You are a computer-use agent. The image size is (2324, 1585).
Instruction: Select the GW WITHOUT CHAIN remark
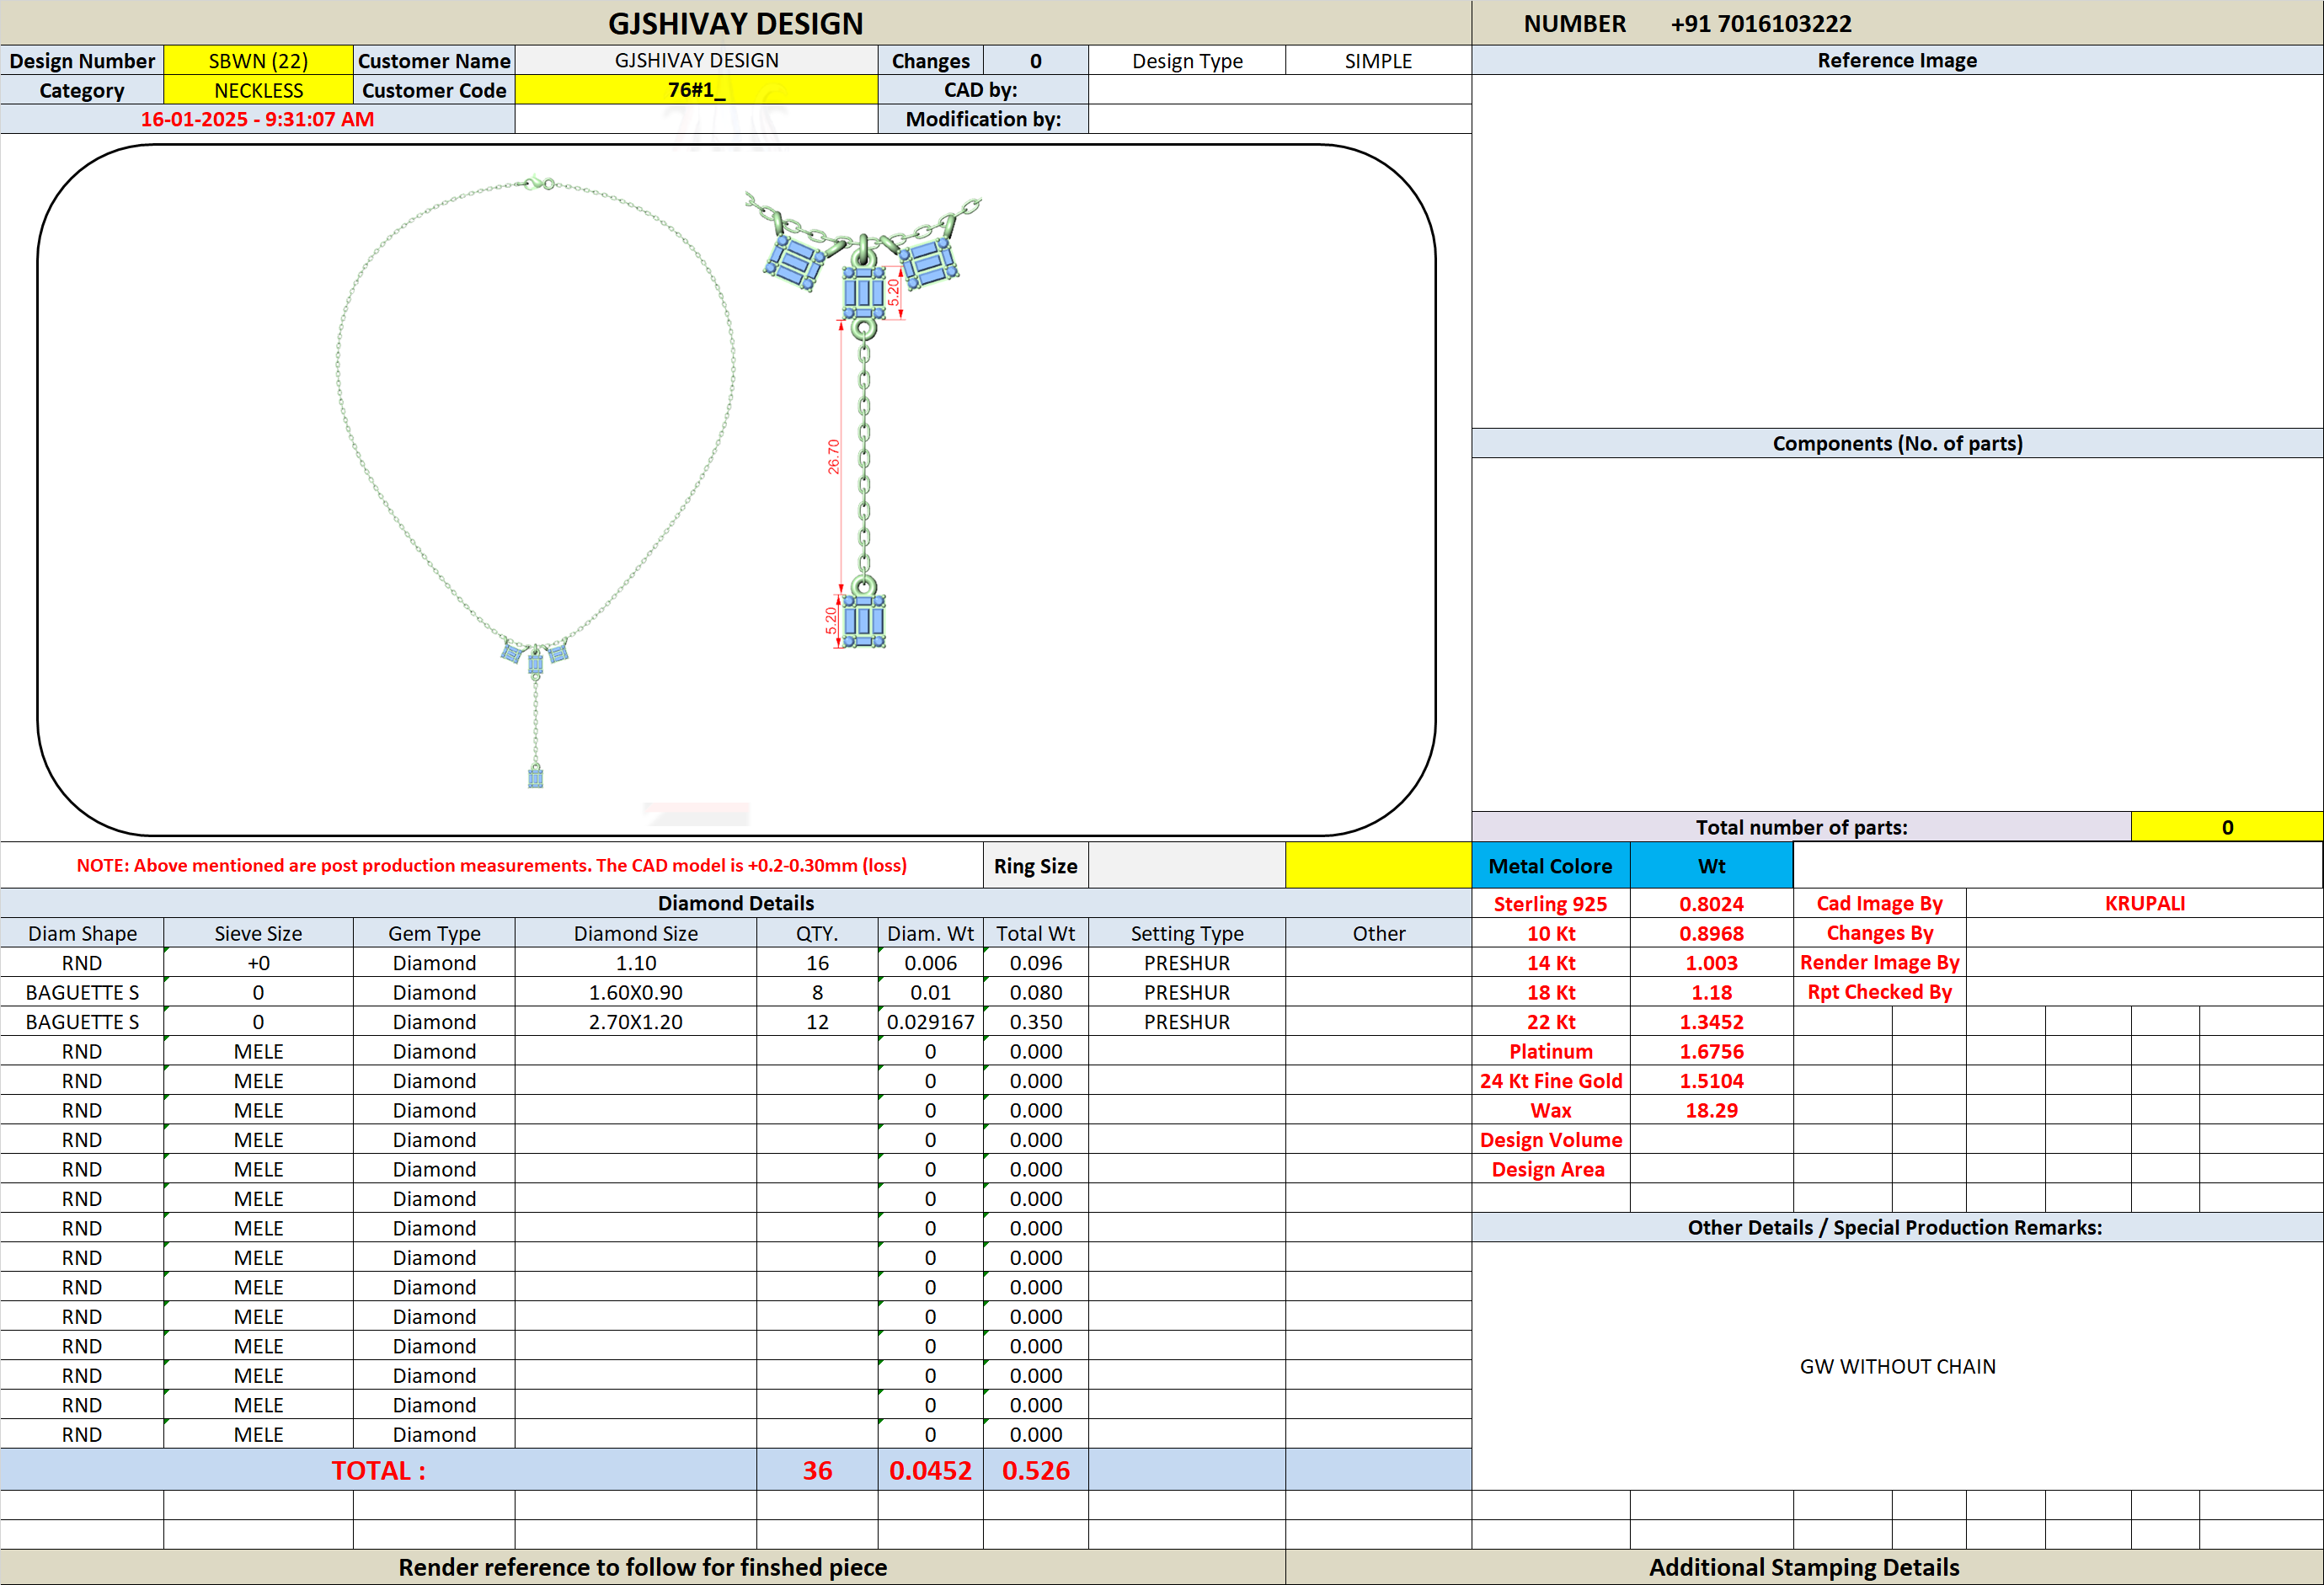coord(1897,1366)
